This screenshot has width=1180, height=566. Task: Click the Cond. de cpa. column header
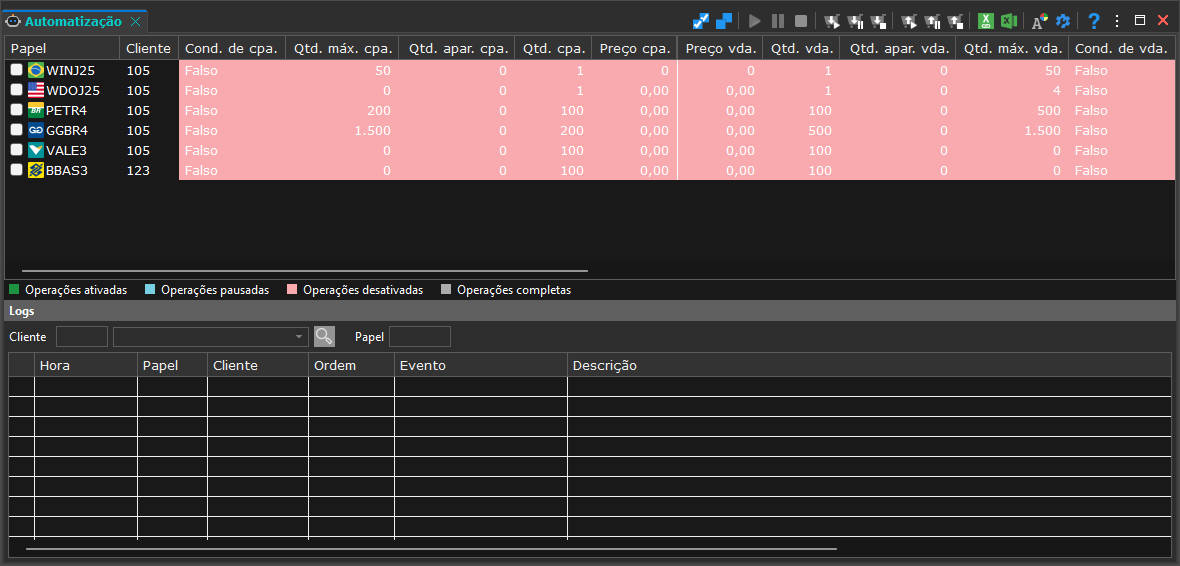231,49
